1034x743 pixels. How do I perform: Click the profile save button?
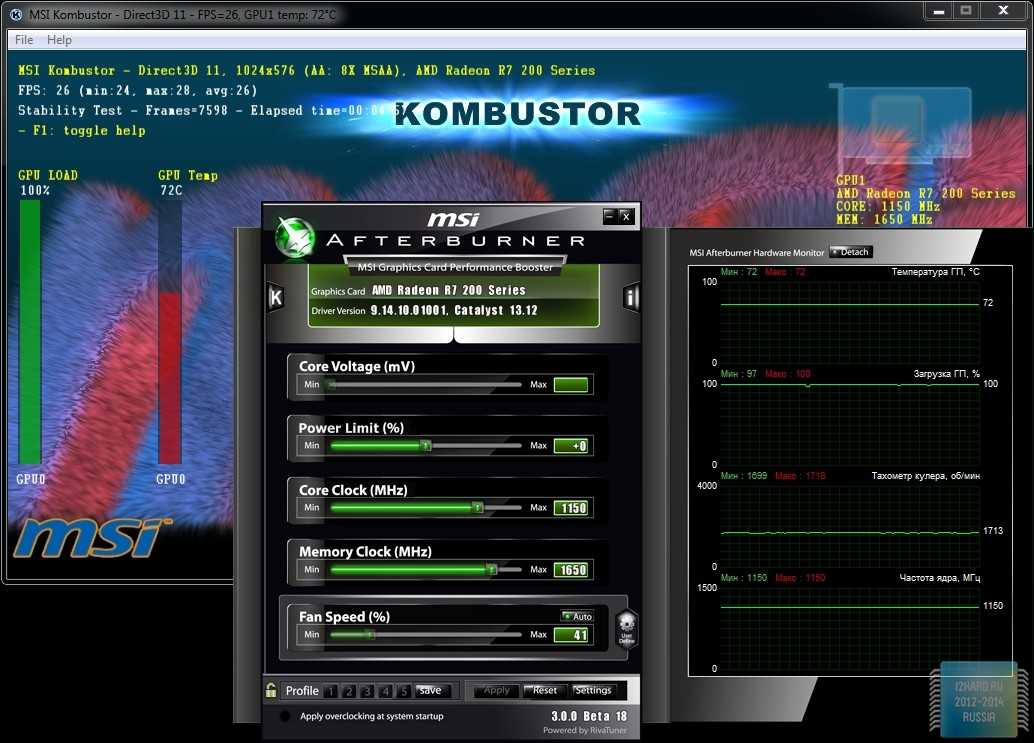pos(430,690)
